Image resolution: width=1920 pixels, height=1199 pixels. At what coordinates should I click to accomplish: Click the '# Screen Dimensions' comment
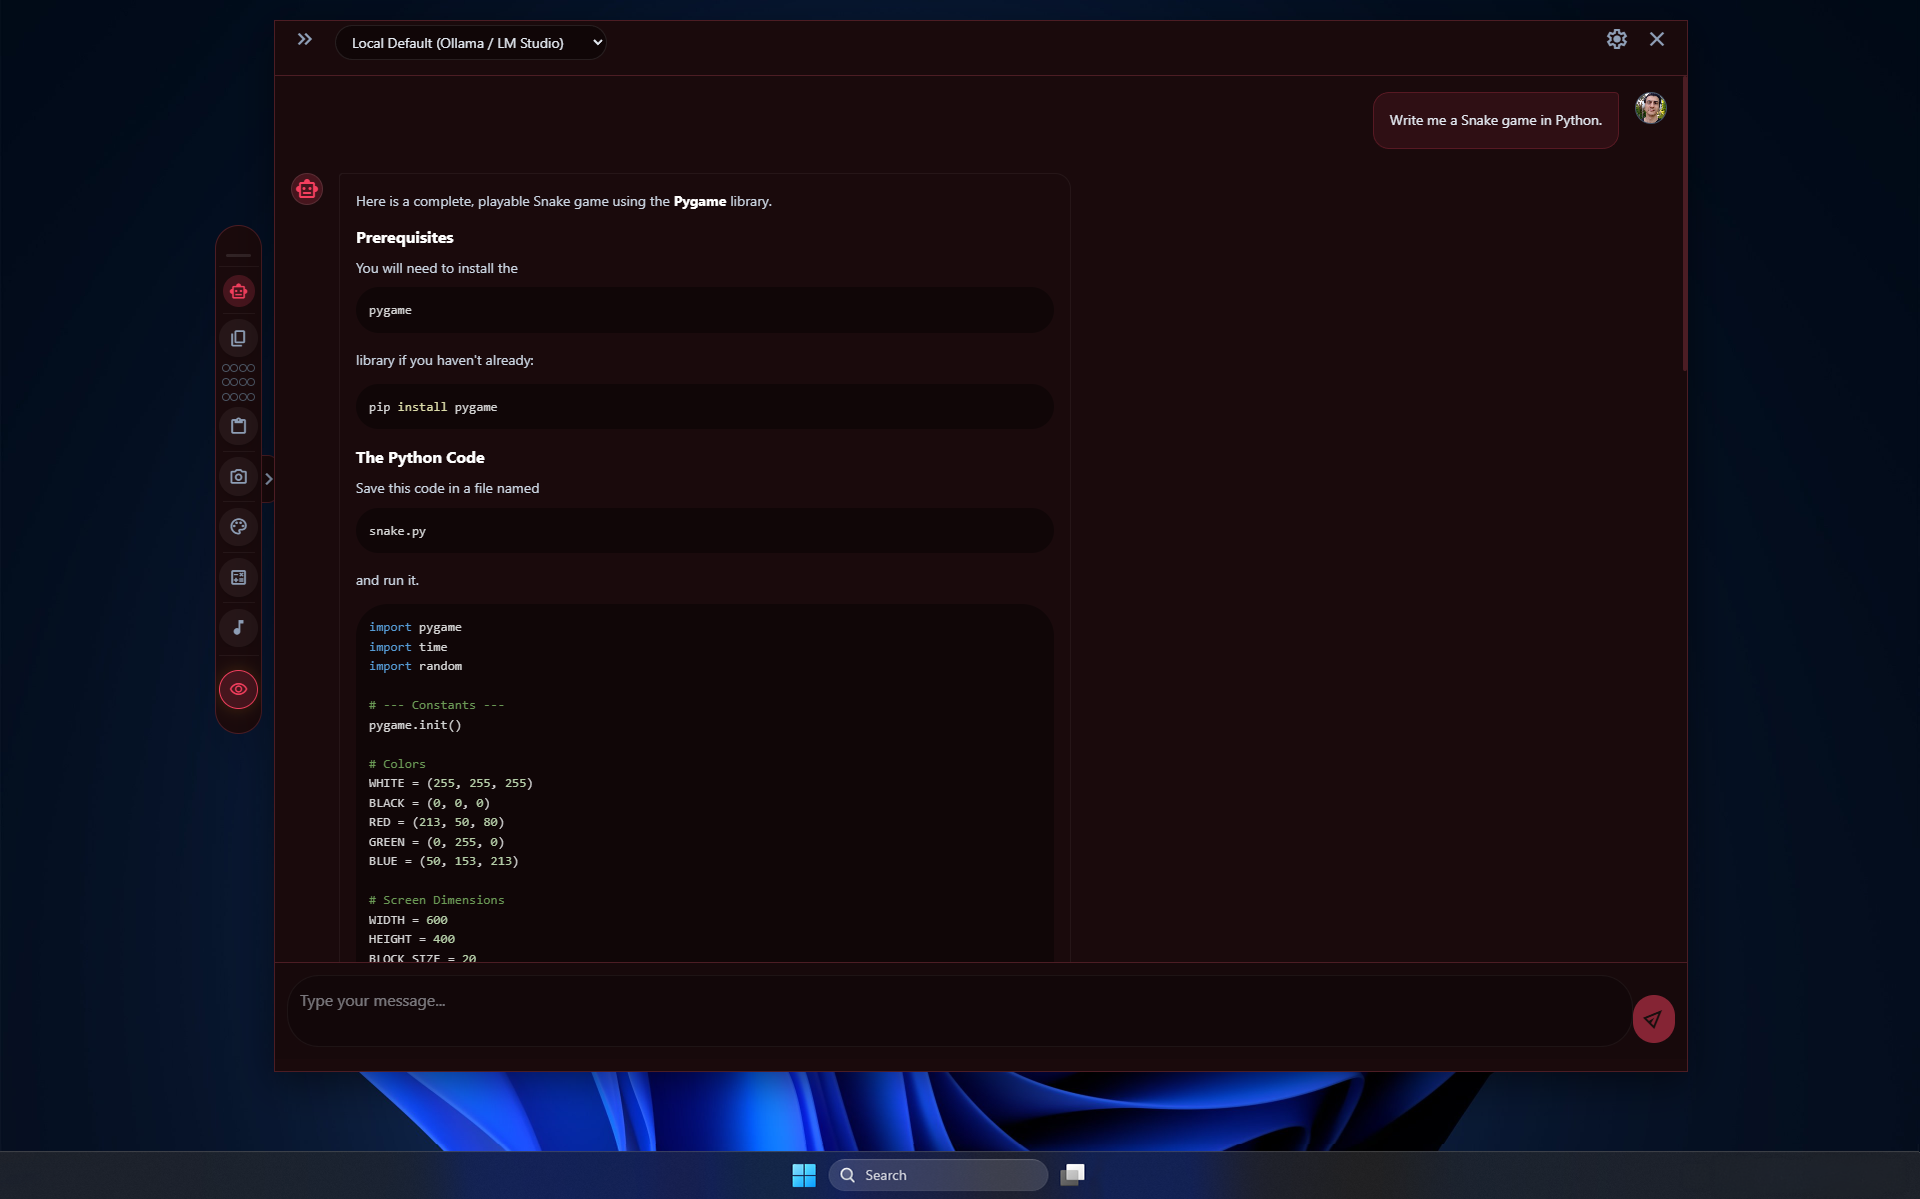(437, 900)
